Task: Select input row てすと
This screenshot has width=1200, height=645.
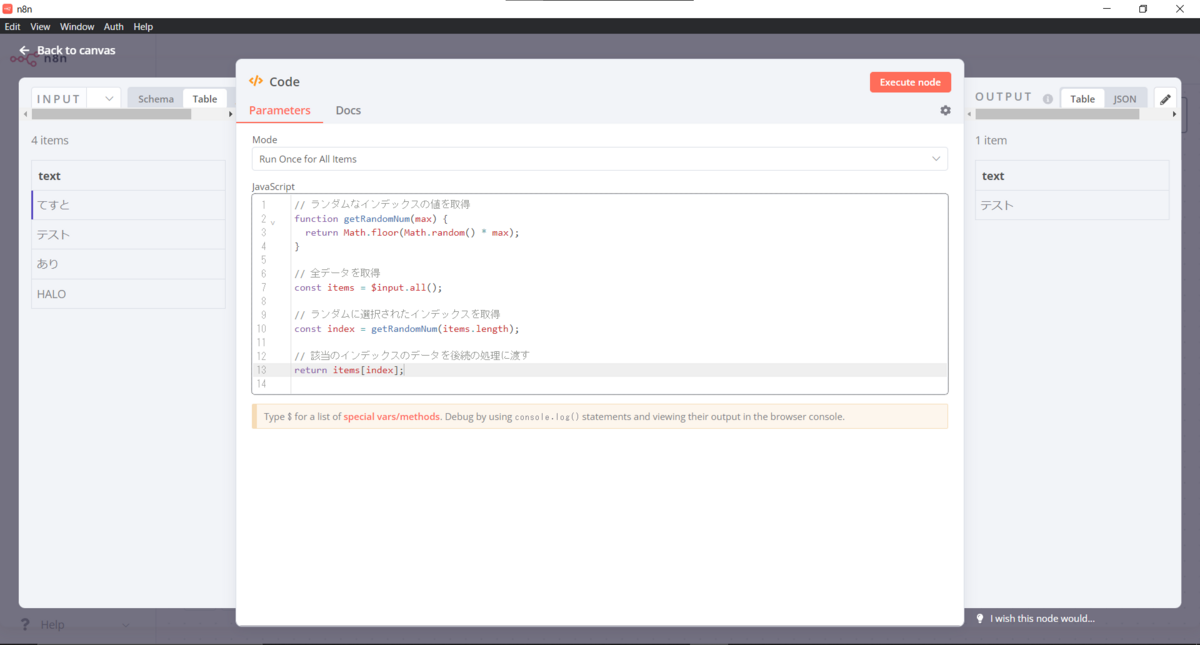Action: pyautogui.click(x=128, y=205)
